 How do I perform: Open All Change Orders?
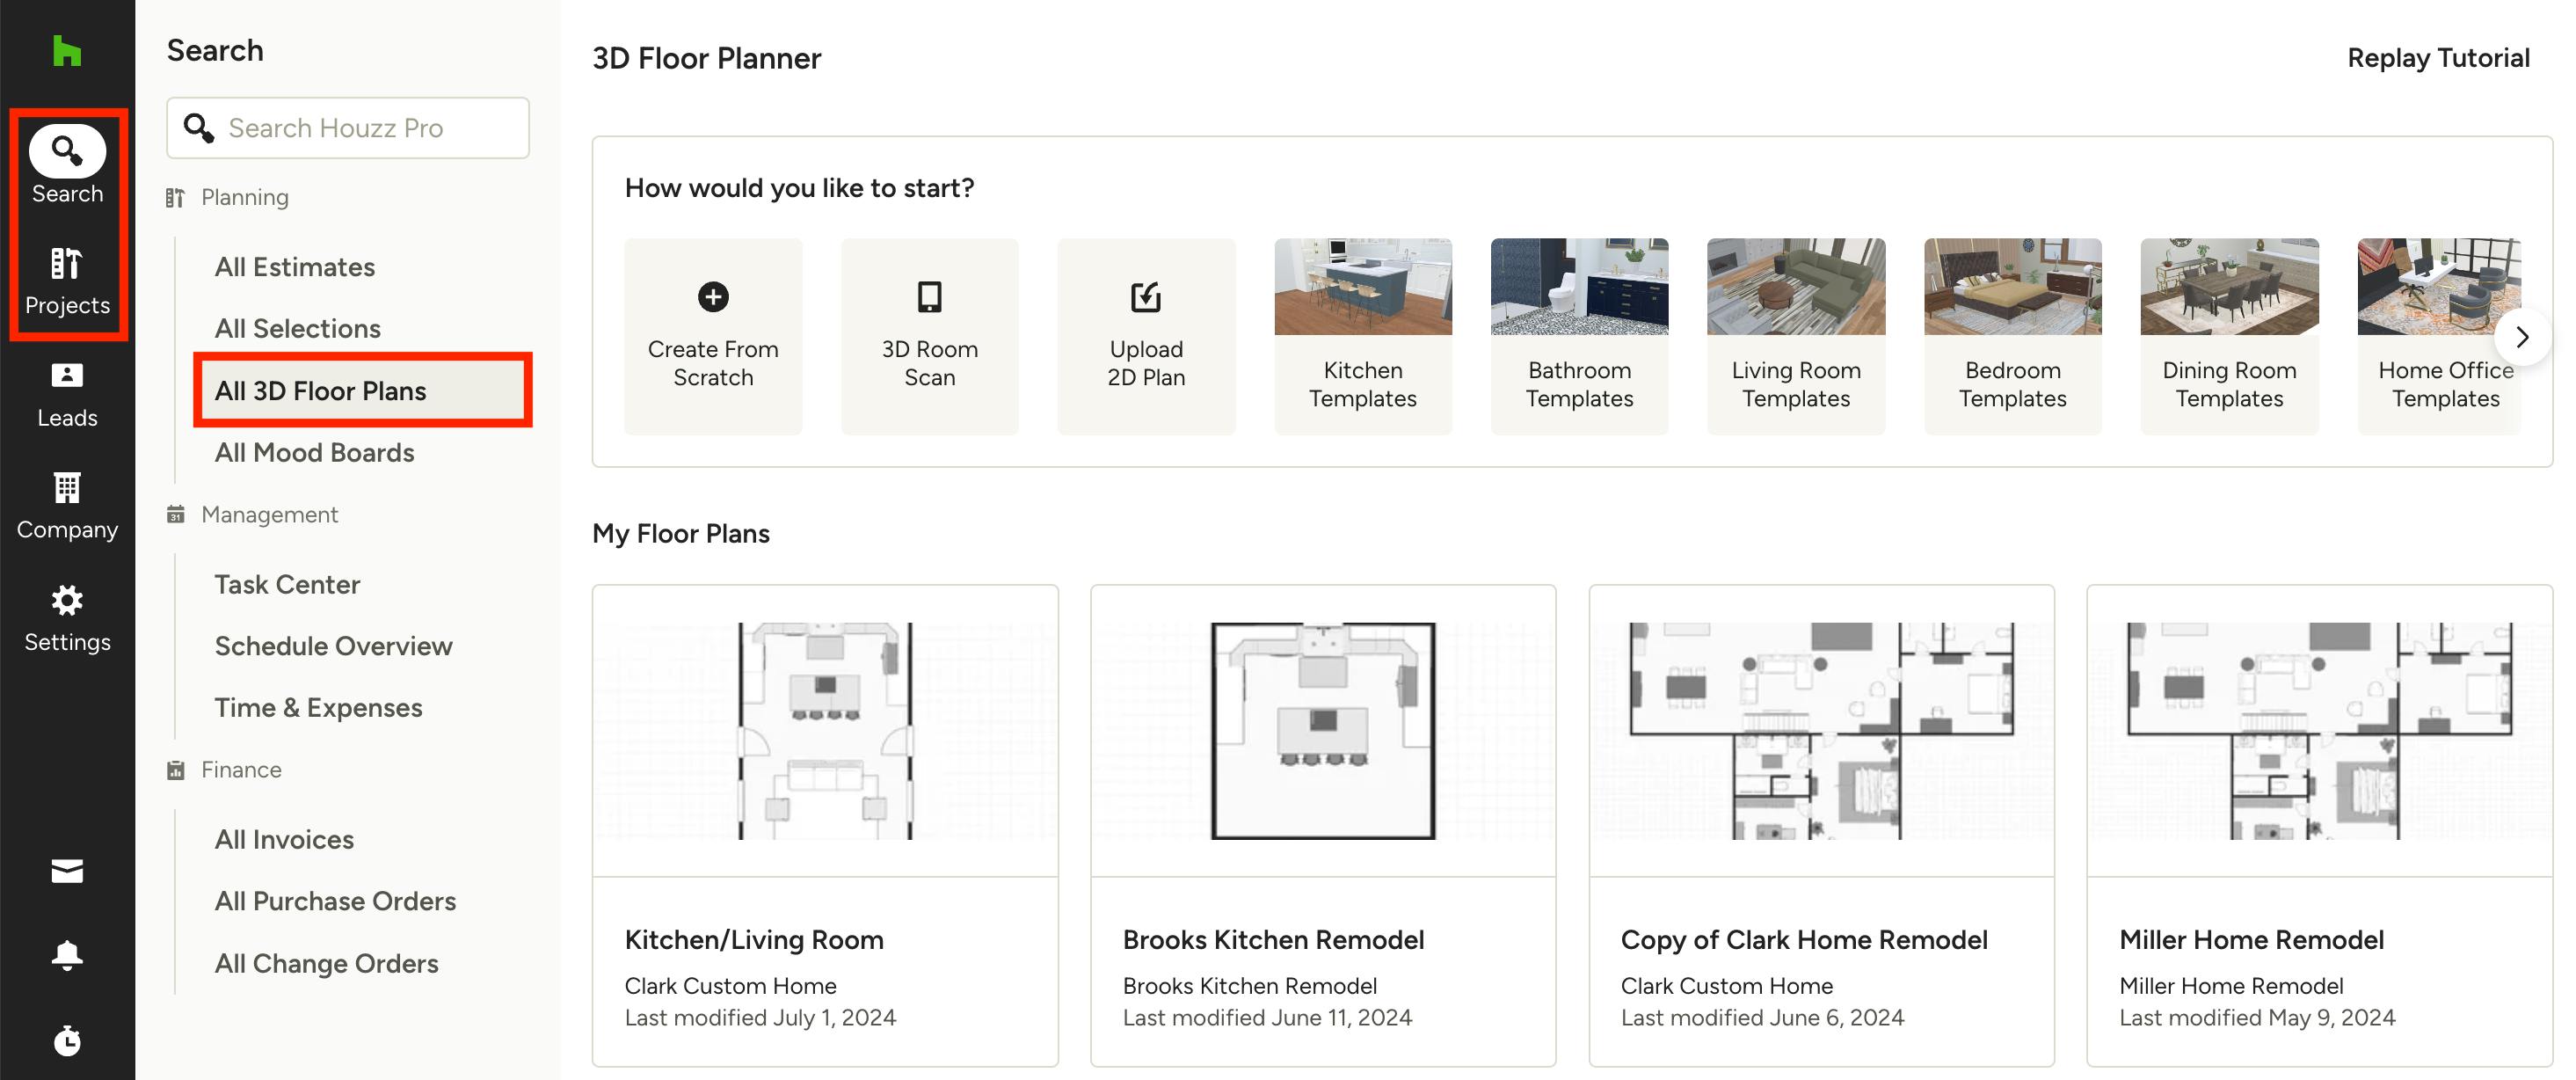tap(327, 964)
